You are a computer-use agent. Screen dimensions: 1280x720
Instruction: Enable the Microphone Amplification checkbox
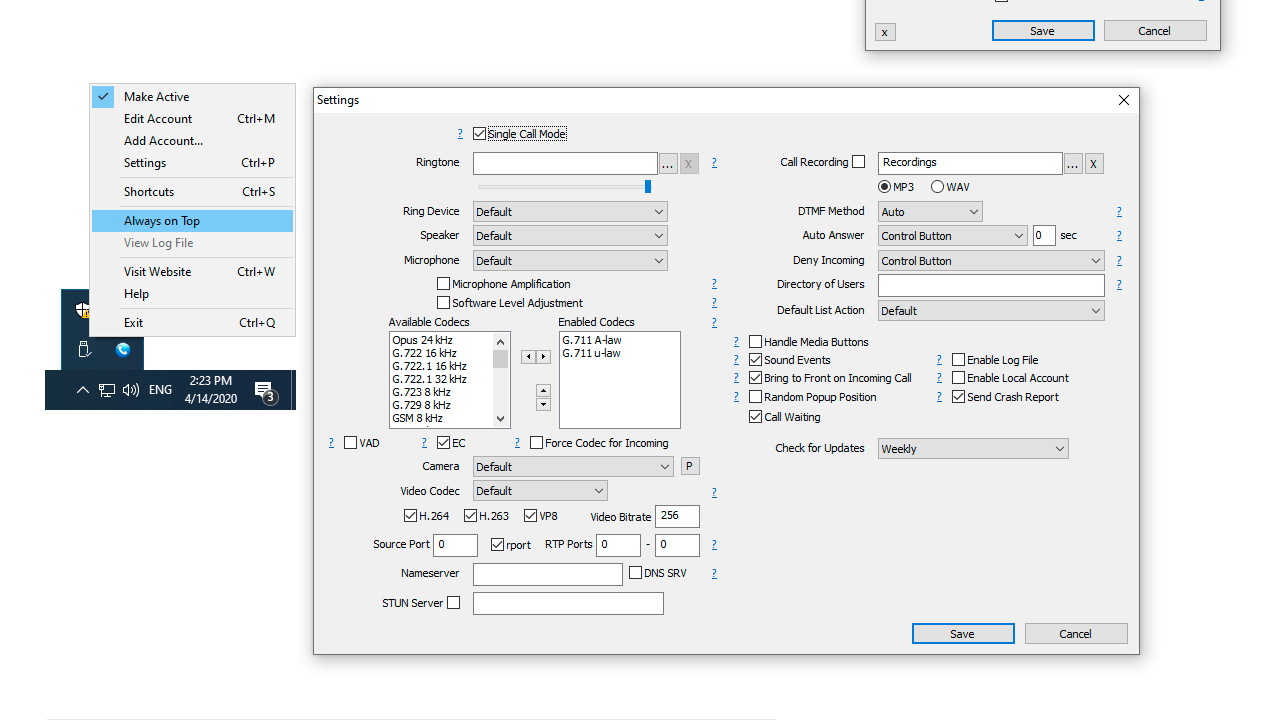444,284
